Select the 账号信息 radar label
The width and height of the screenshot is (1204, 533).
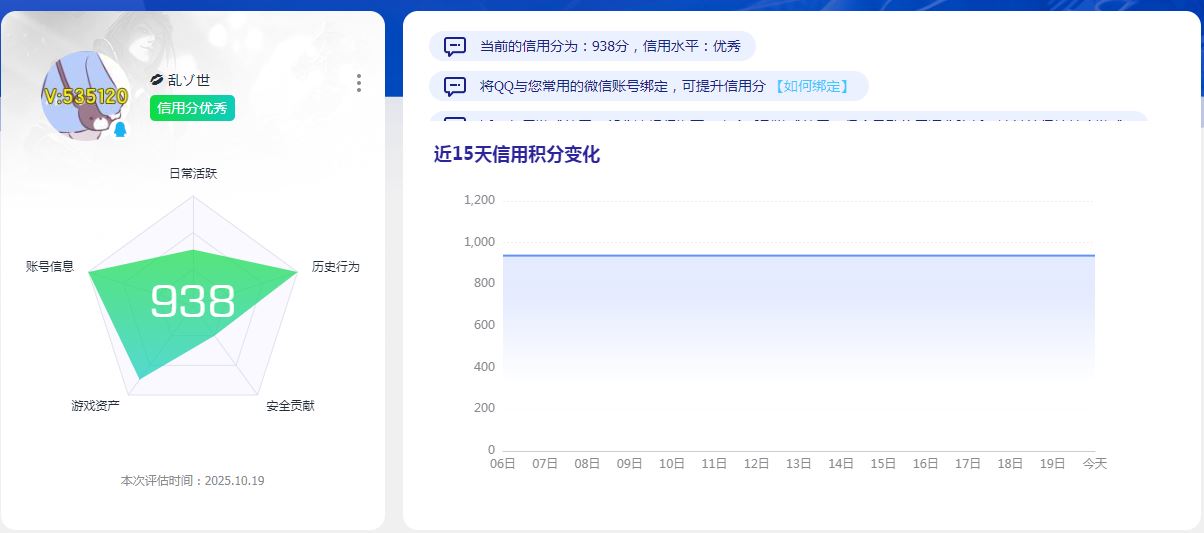[x=50, y=266]
